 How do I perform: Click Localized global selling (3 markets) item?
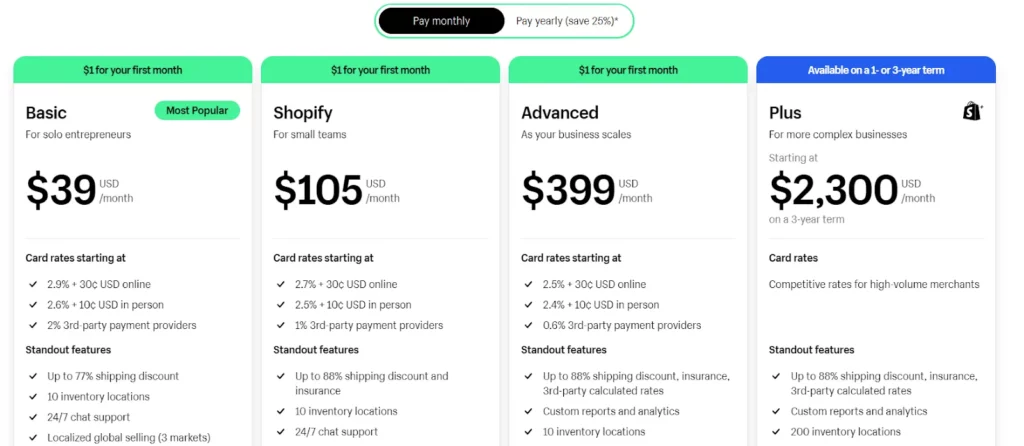click(x=129, y=438)
